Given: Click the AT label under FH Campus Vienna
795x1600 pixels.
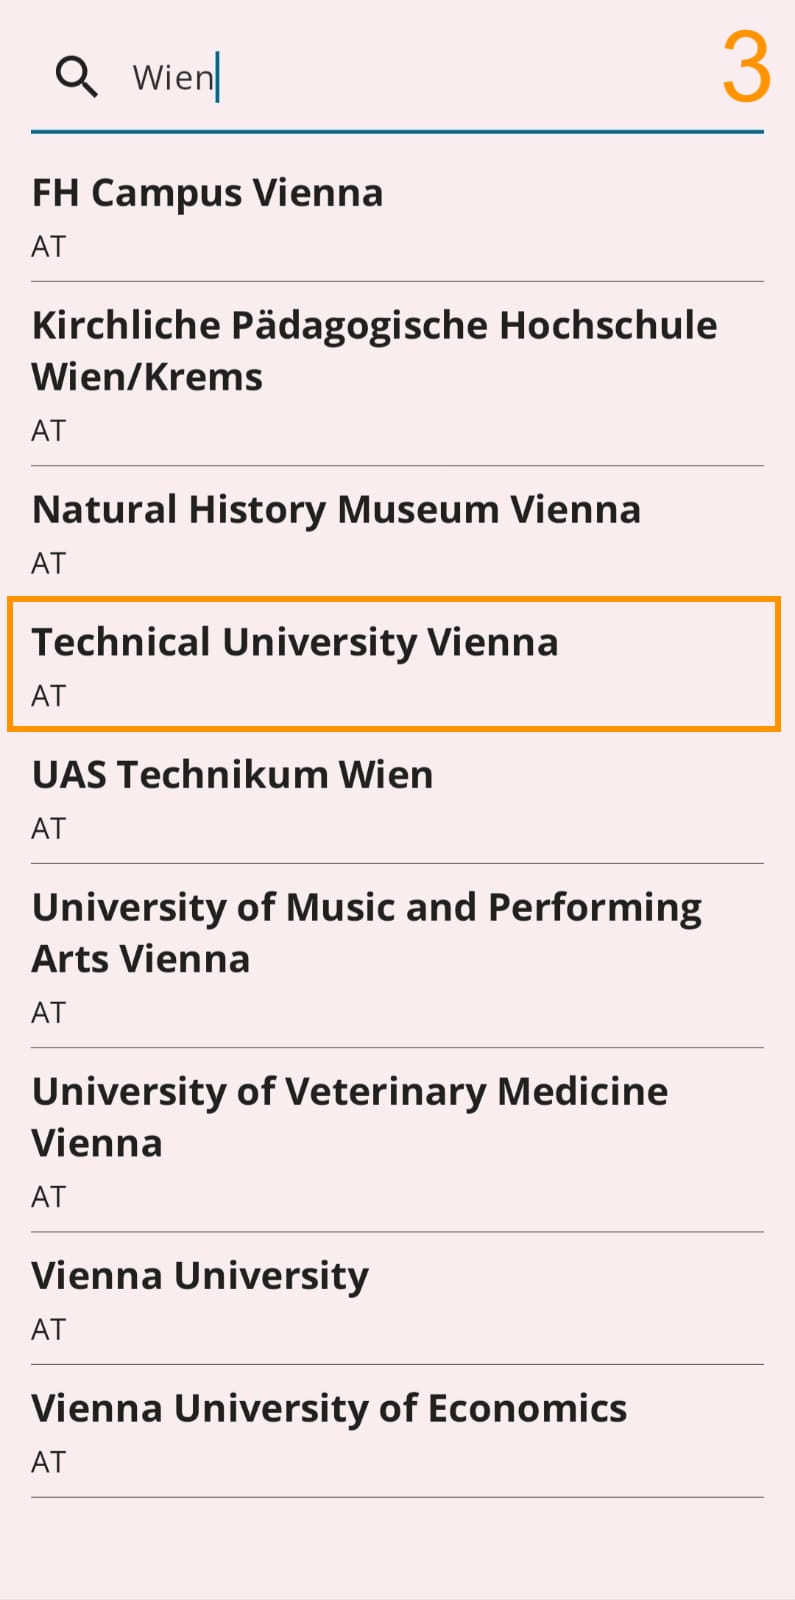Looking at the screenshot, I should tap(49, 247).
